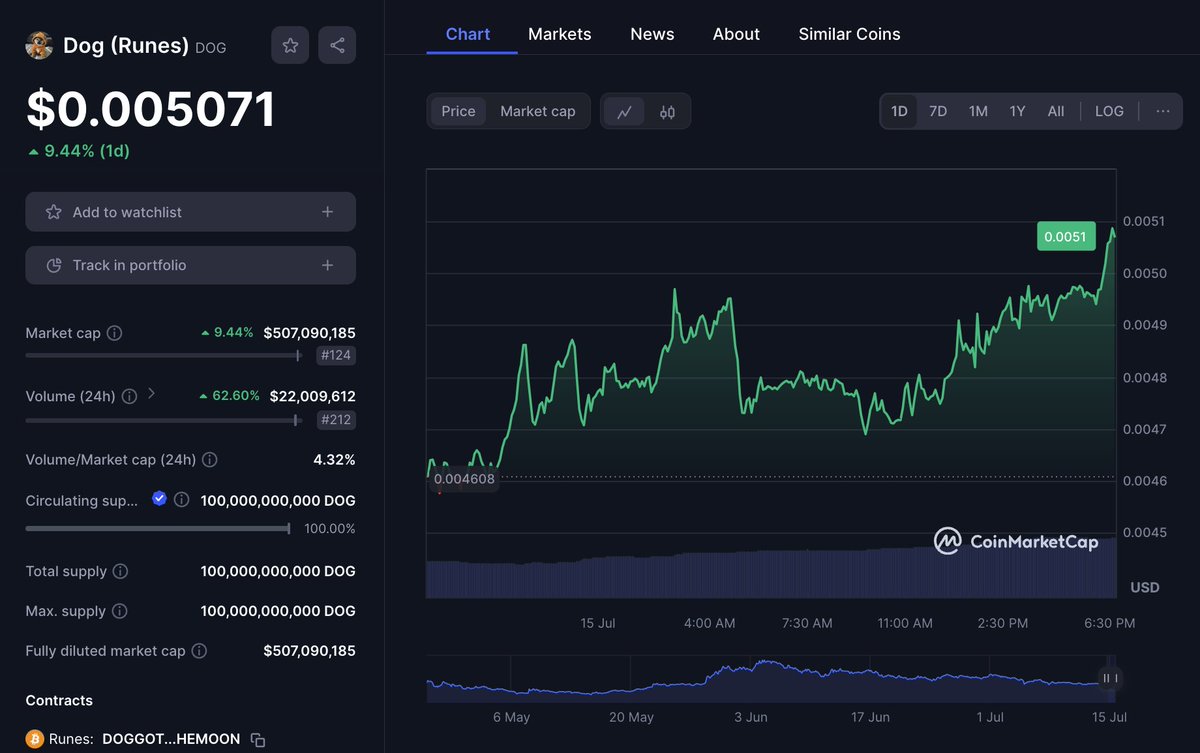Click Add to watchlist
Screen dimensions: 1200x753
coord(190,212)
